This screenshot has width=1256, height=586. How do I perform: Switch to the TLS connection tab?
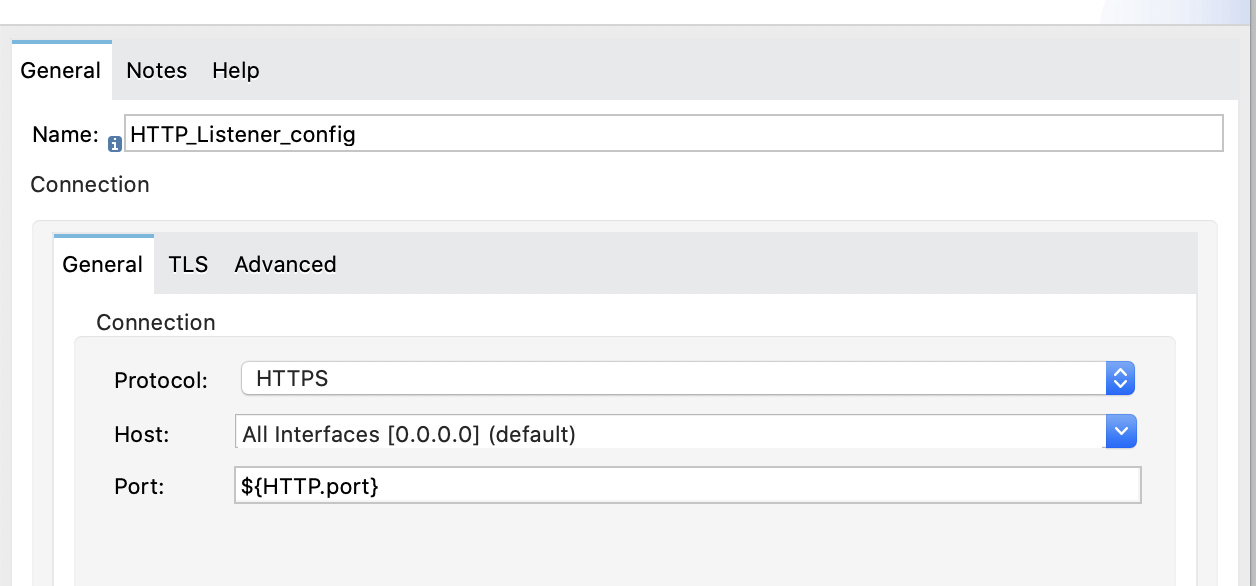(x=188, y=264)
